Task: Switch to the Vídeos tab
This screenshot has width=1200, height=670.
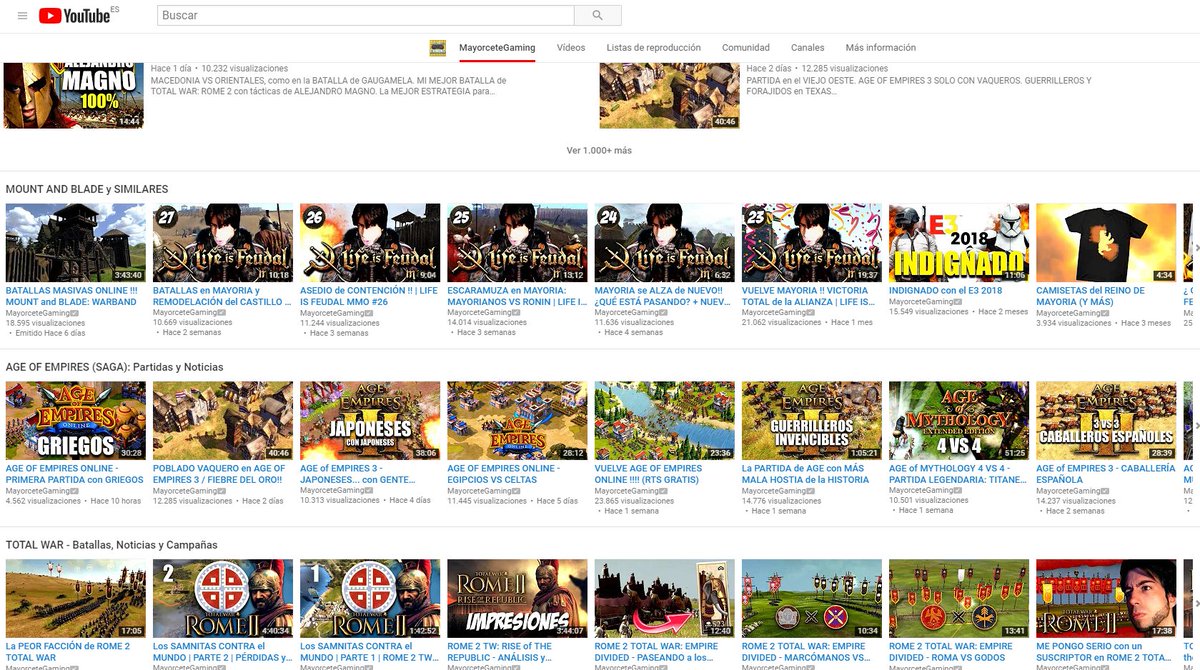Action: click(571, 48)
